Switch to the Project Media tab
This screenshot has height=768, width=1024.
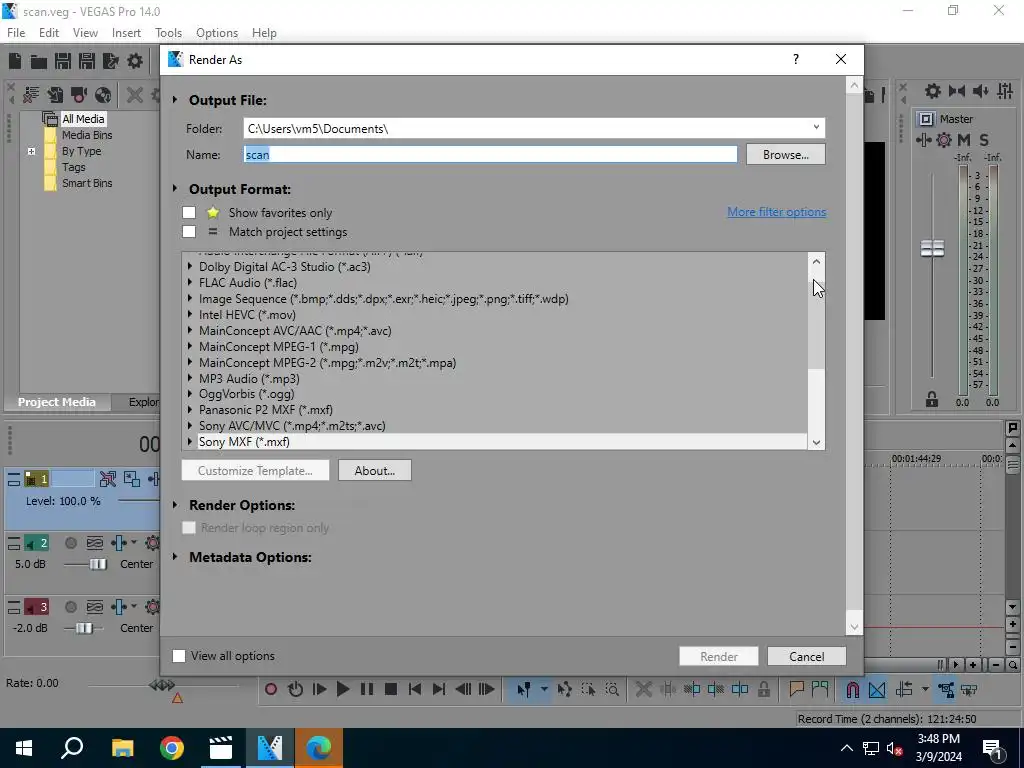click(57, 402)
